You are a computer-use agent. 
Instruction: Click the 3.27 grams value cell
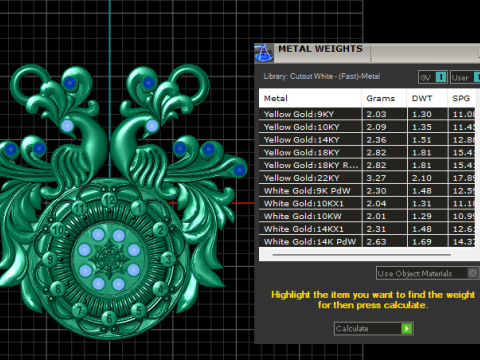point(384,178)
